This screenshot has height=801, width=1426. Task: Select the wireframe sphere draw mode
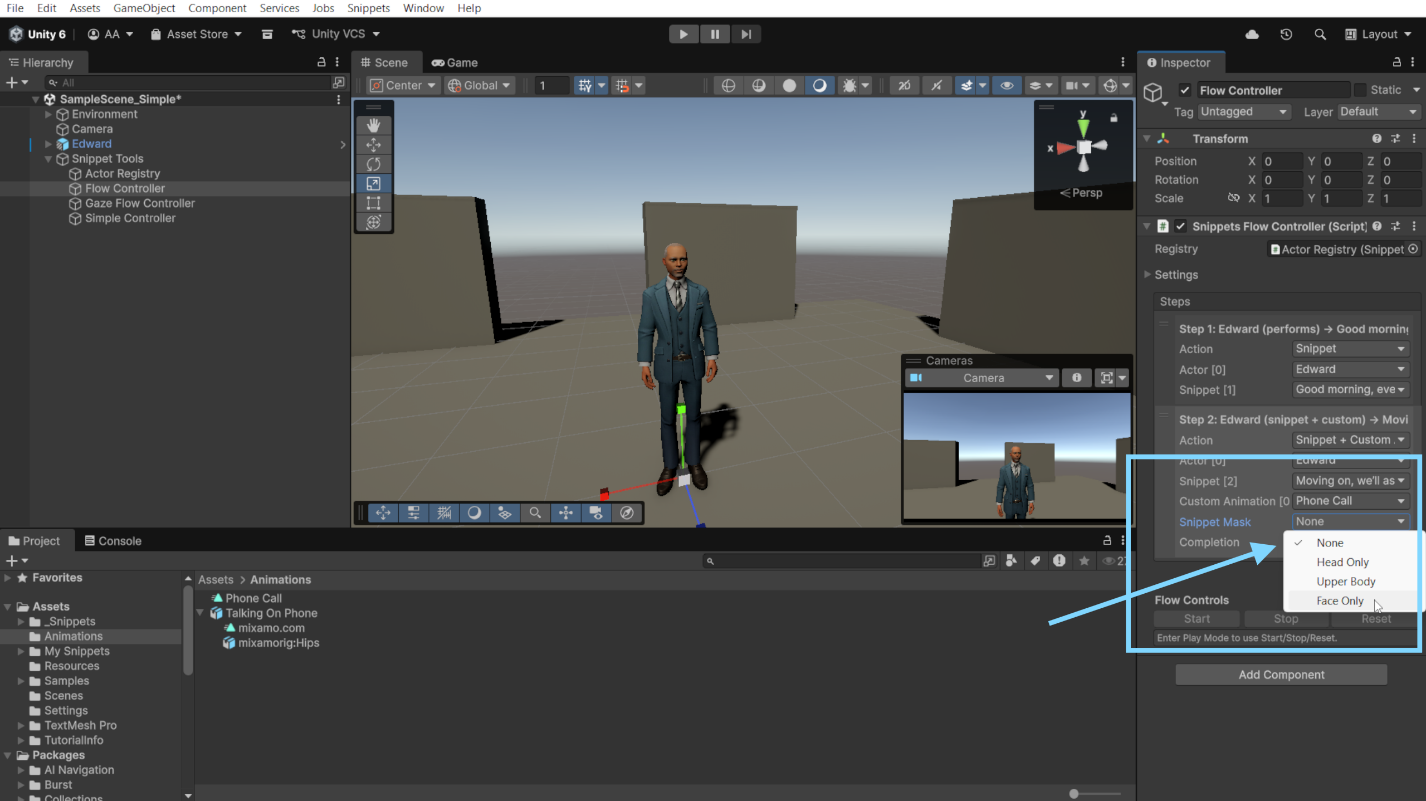(728, 85)
